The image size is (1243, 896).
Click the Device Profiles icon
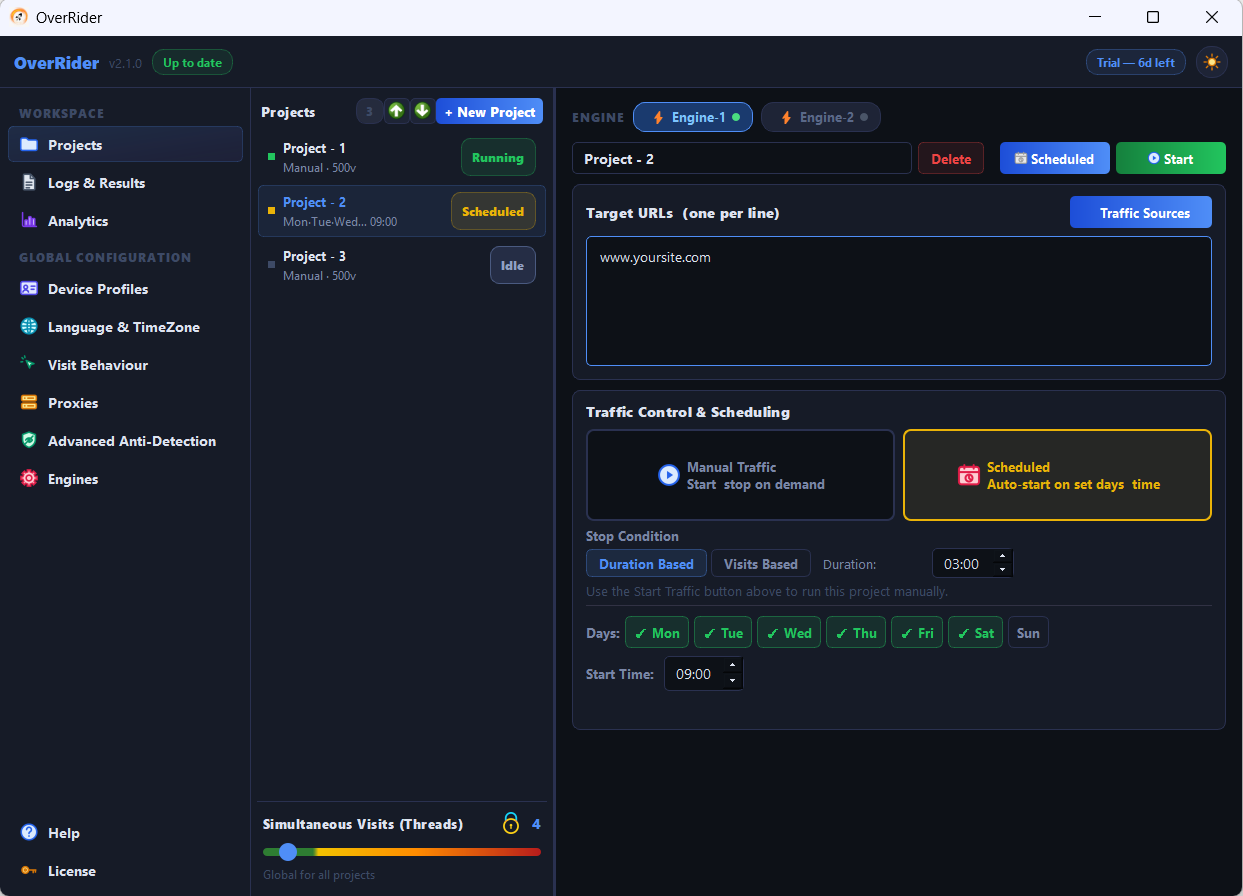point(29,289)
